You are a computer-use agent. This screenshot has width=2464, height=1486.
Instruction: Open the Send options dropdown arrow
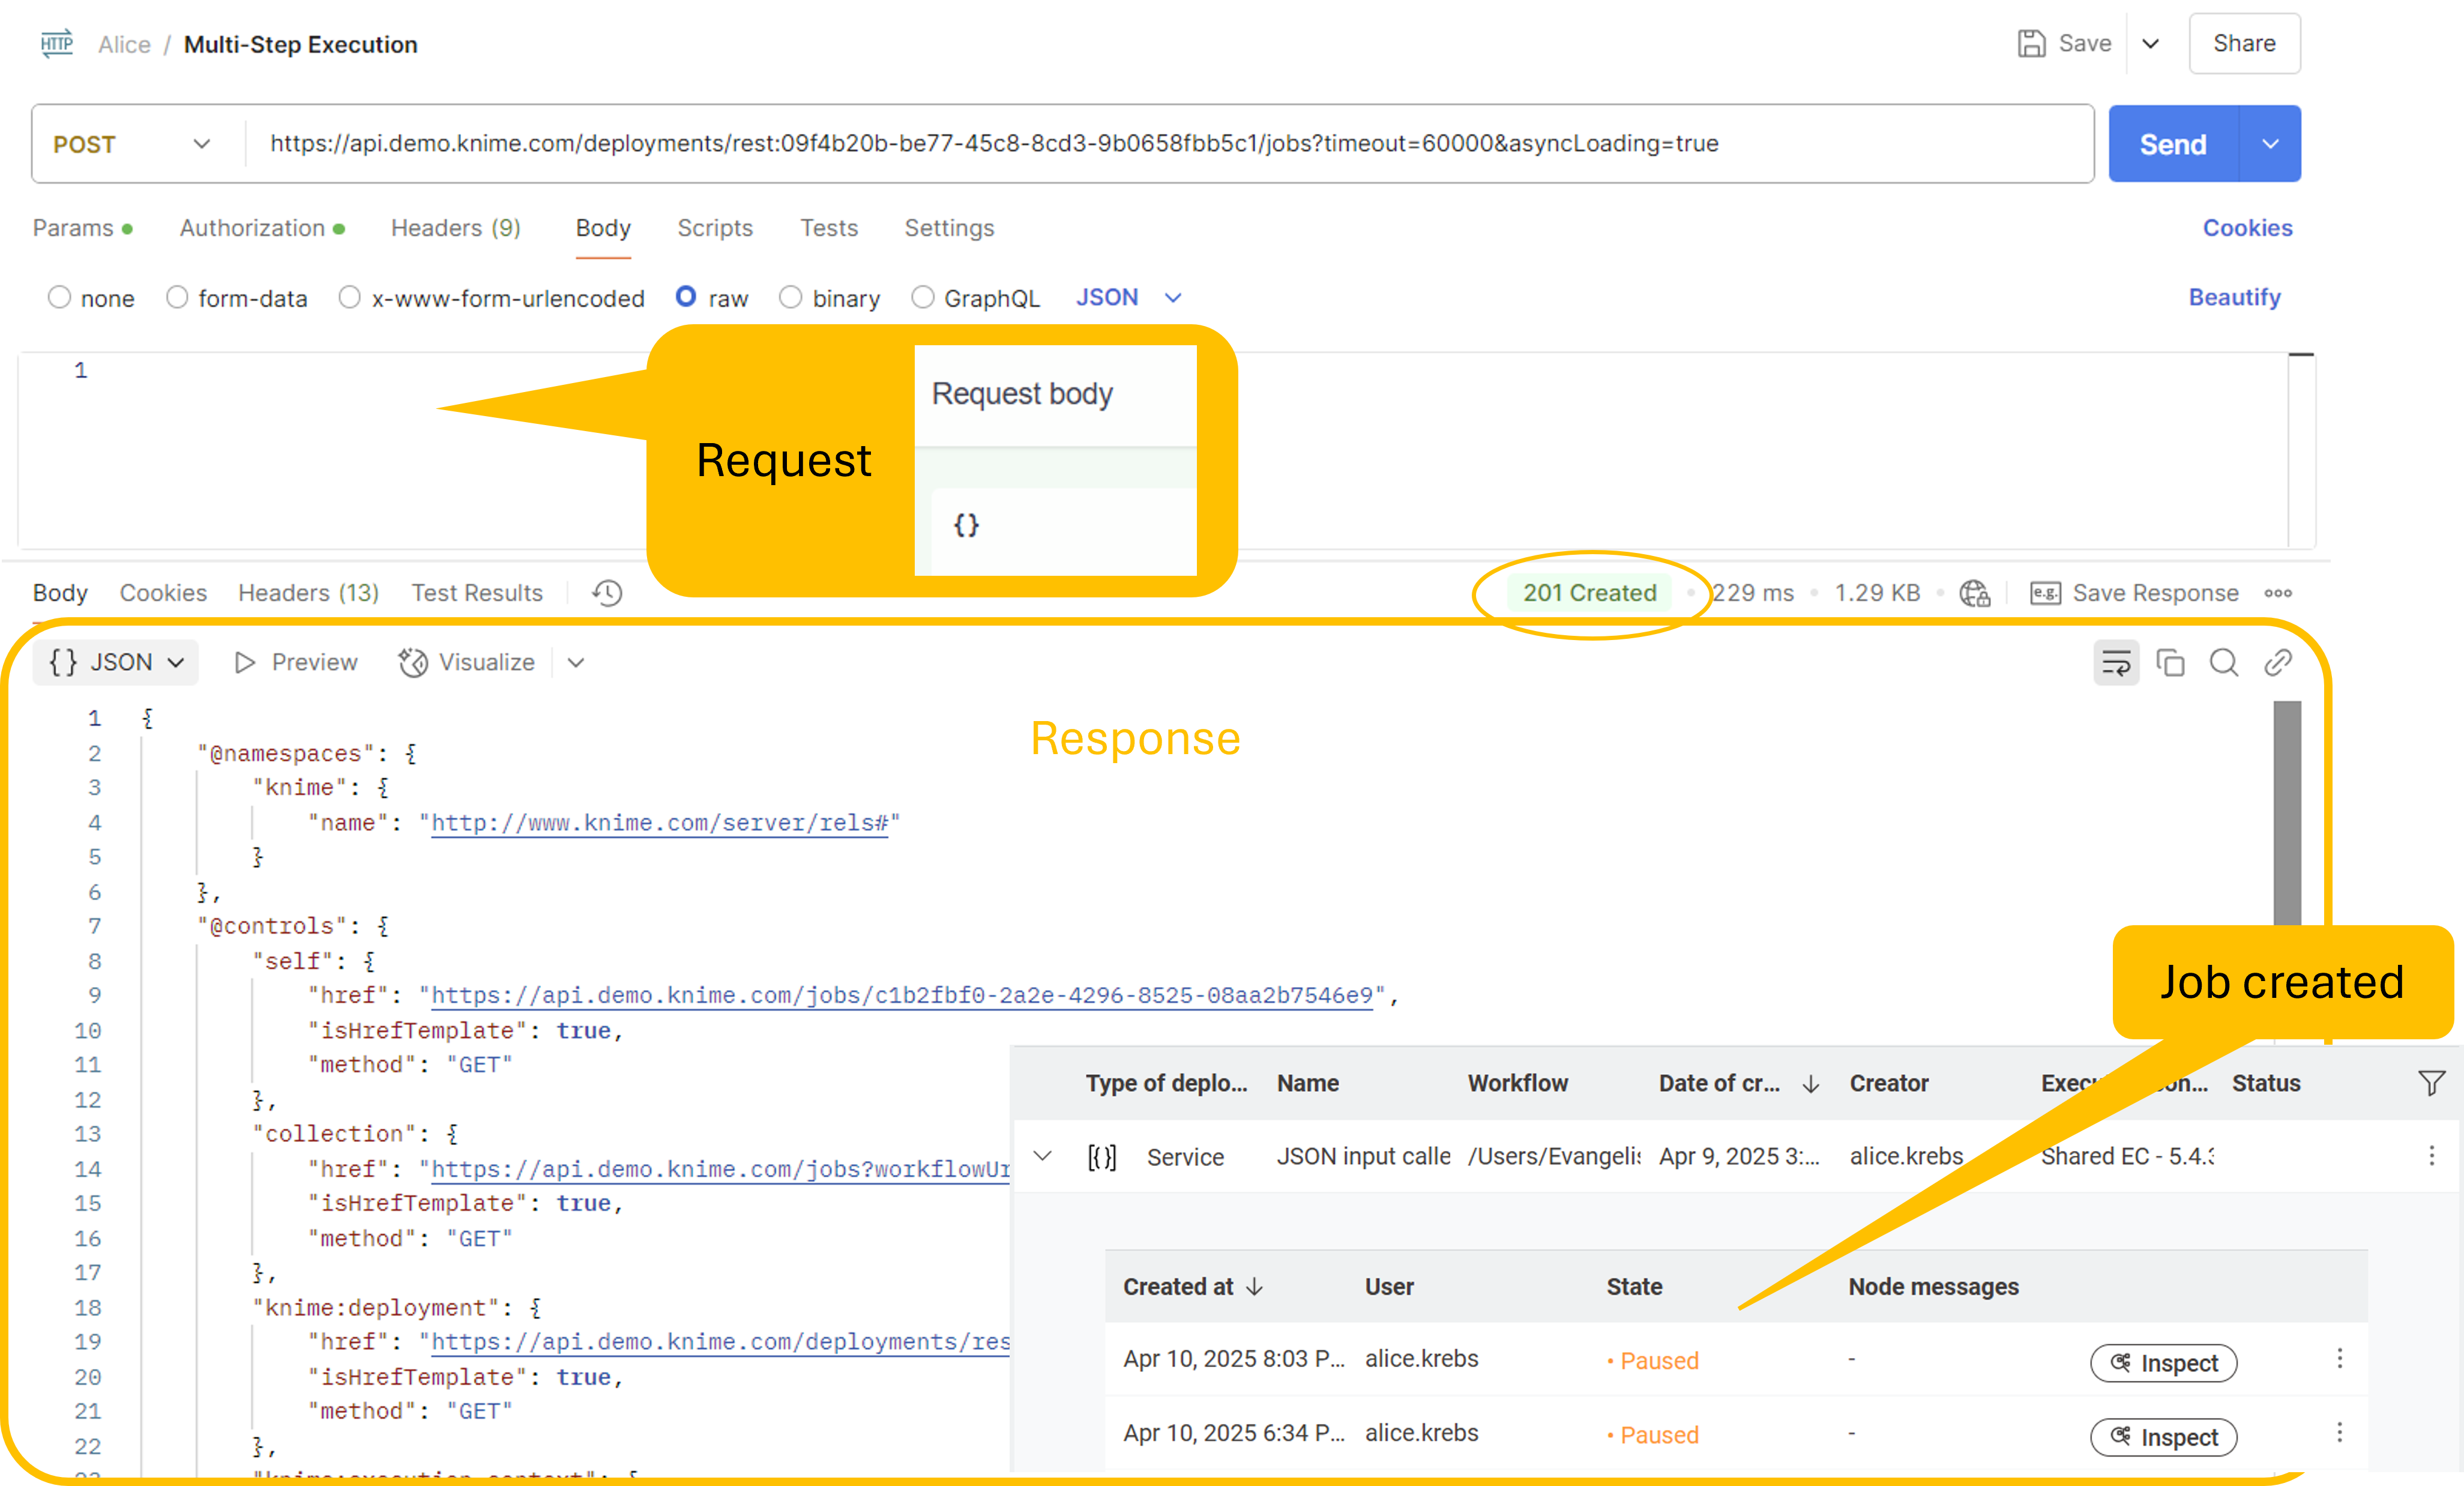pos(2271,144)
